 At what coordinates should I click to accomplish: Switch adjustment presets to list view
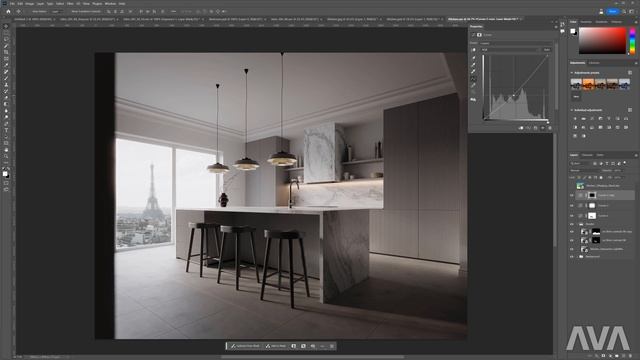pyautogui.click(x=630, y=73)
